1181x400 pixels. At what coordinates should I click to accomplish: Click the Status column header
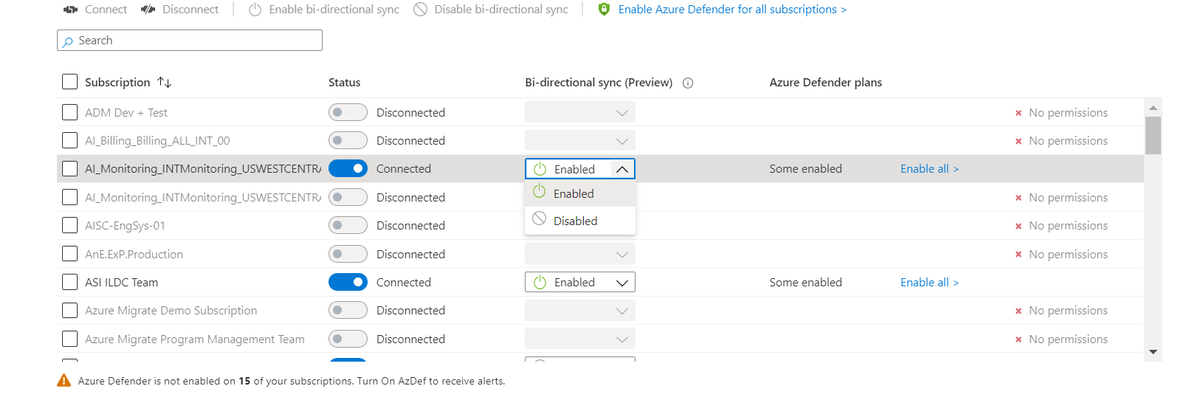[344, 83]
